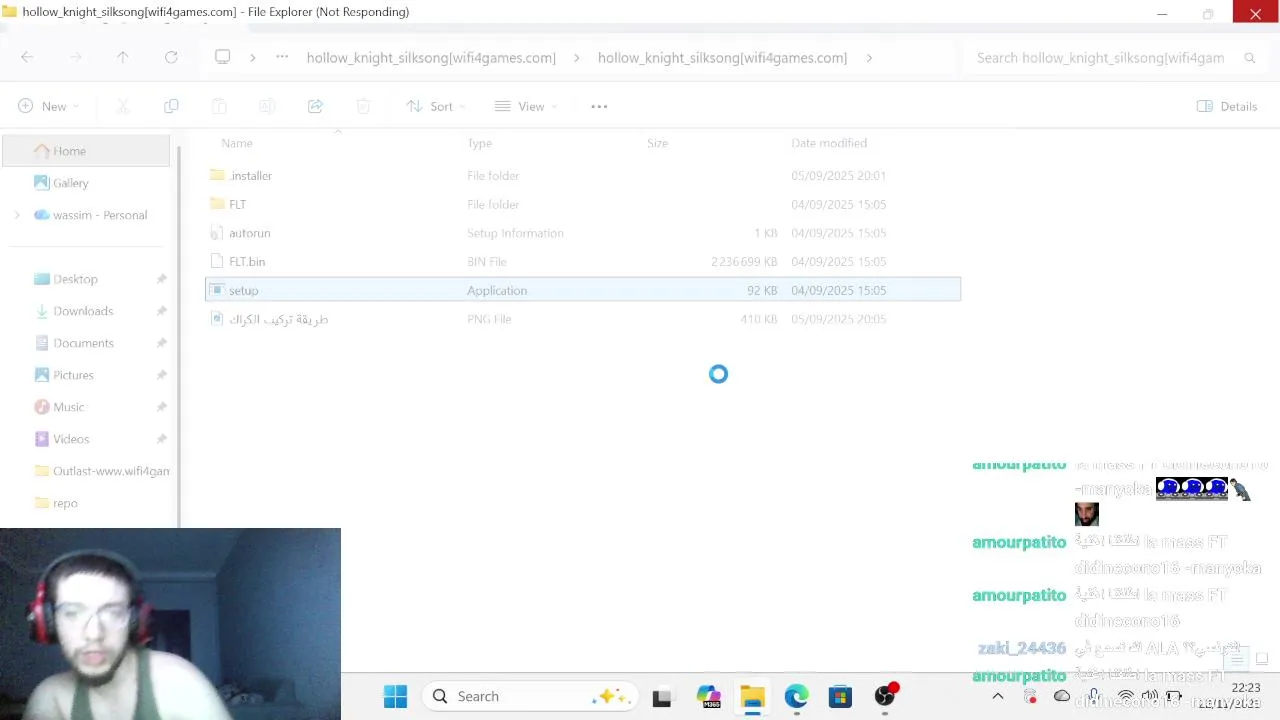Open first hollow_knight_silksong breadcrumb folder
The height and width of the screenshot is (720, 1280).
click(431, 58)
